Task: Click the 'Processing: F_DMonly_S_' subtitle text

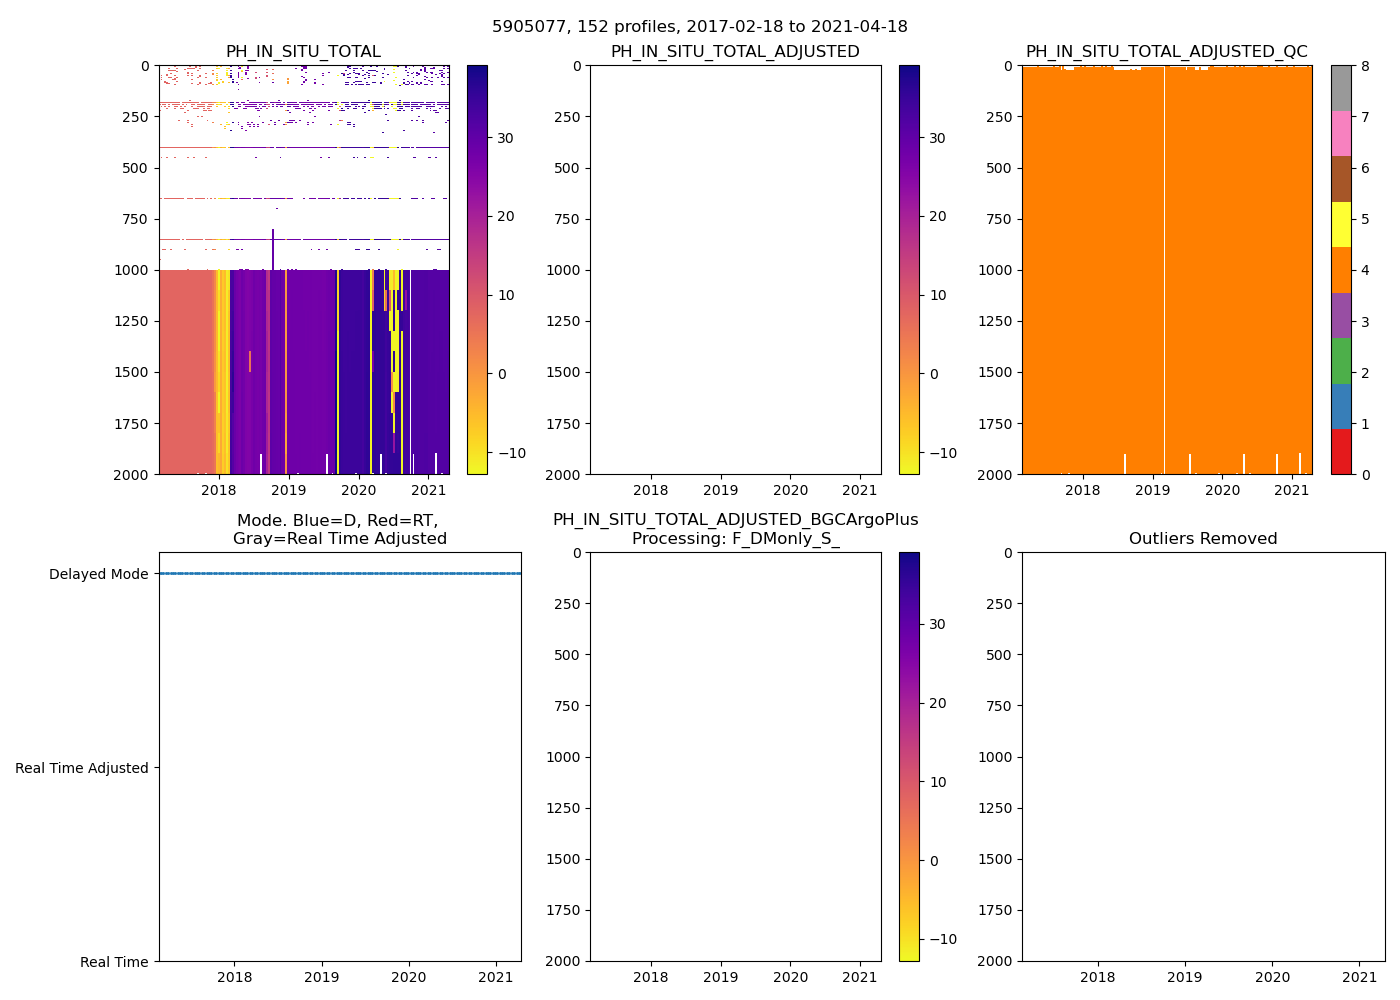Action: point(735,539)
